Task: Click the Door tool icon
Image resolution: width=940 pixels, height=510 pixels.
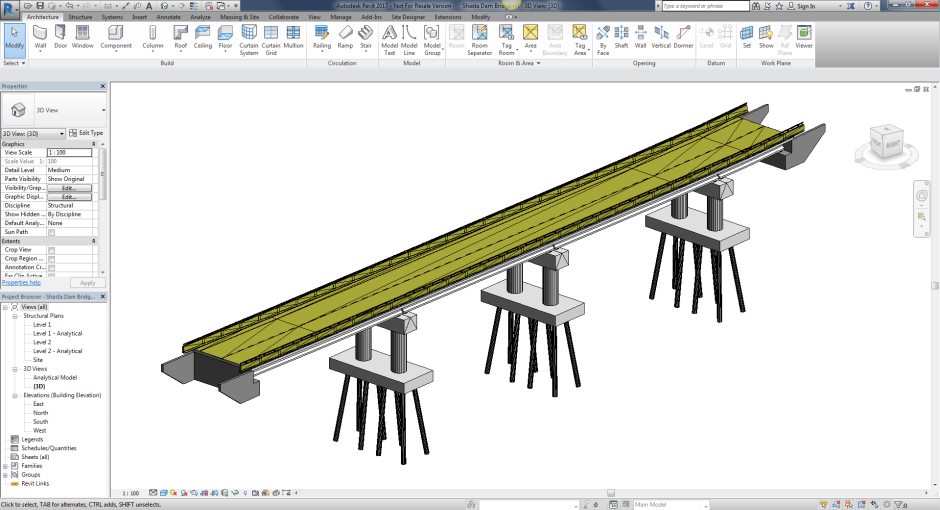Action: pos(61,37)
